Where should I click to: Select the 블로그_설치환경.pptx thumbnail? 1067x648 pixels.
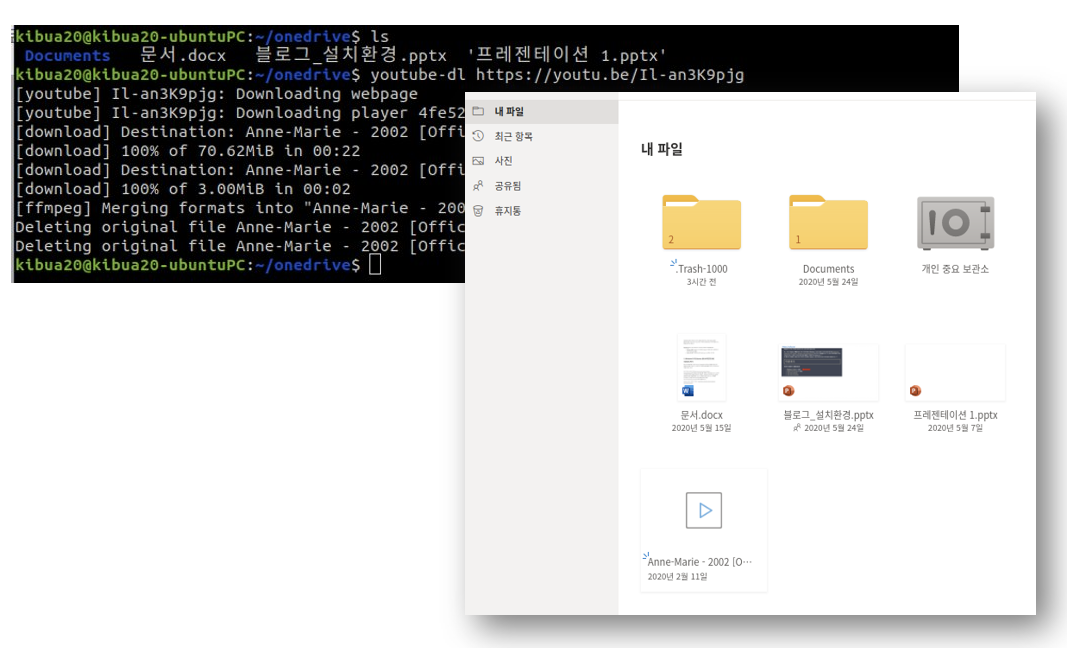[x=828, y=372]
